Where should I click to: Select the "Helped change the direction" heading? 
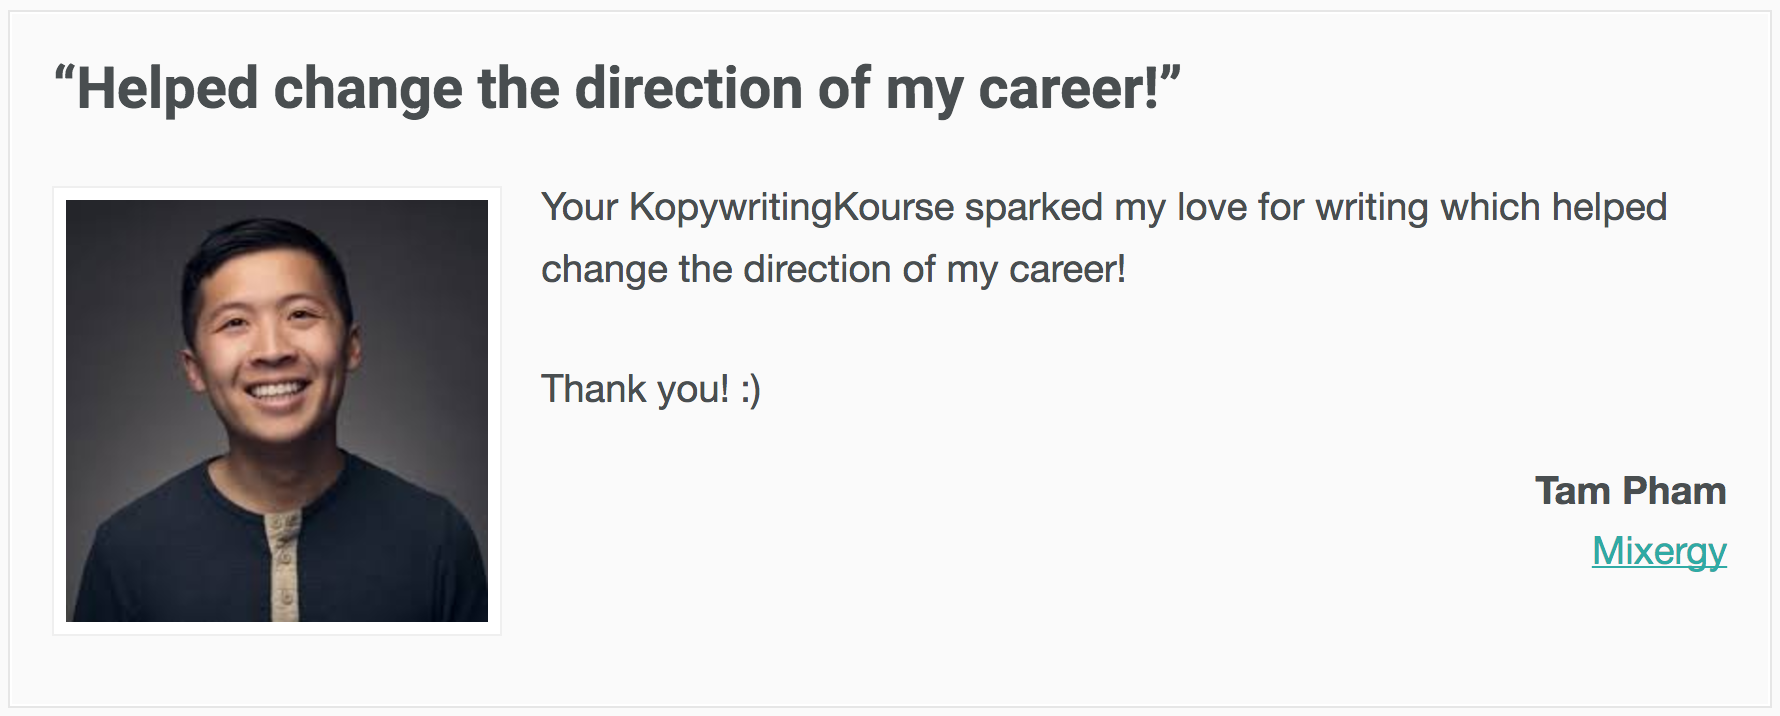point(617,88)
